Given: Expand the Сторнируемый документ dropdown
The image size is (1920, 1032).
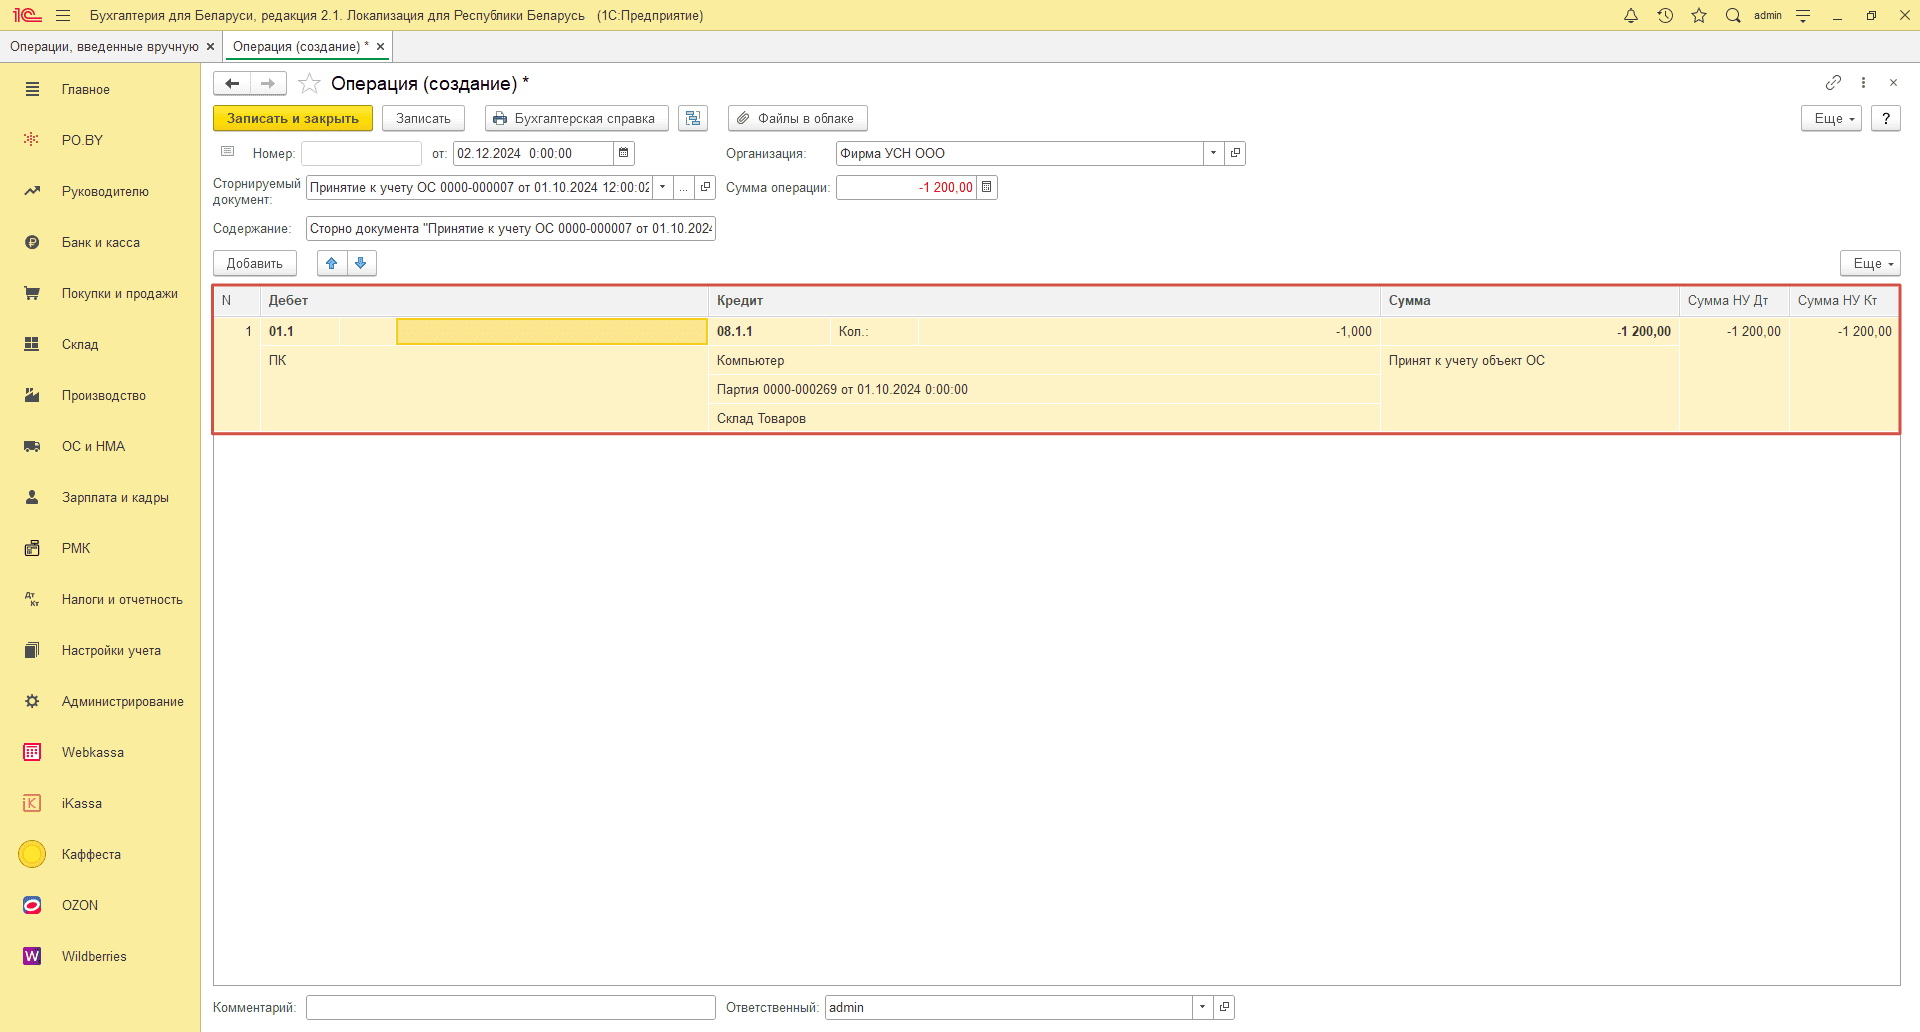Looking at the screenshot, I should pos(662,187).
